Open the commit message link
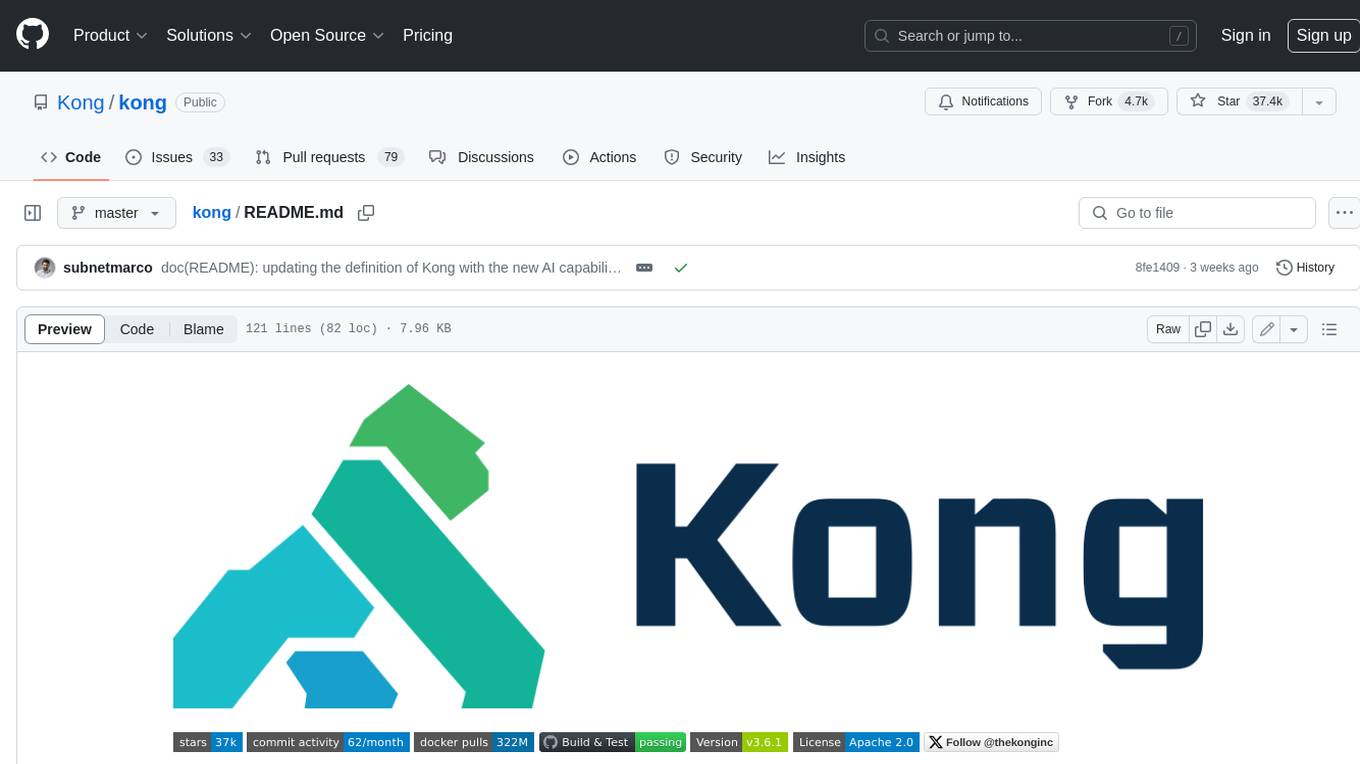Screen dimensions: 1360x764 391,268
